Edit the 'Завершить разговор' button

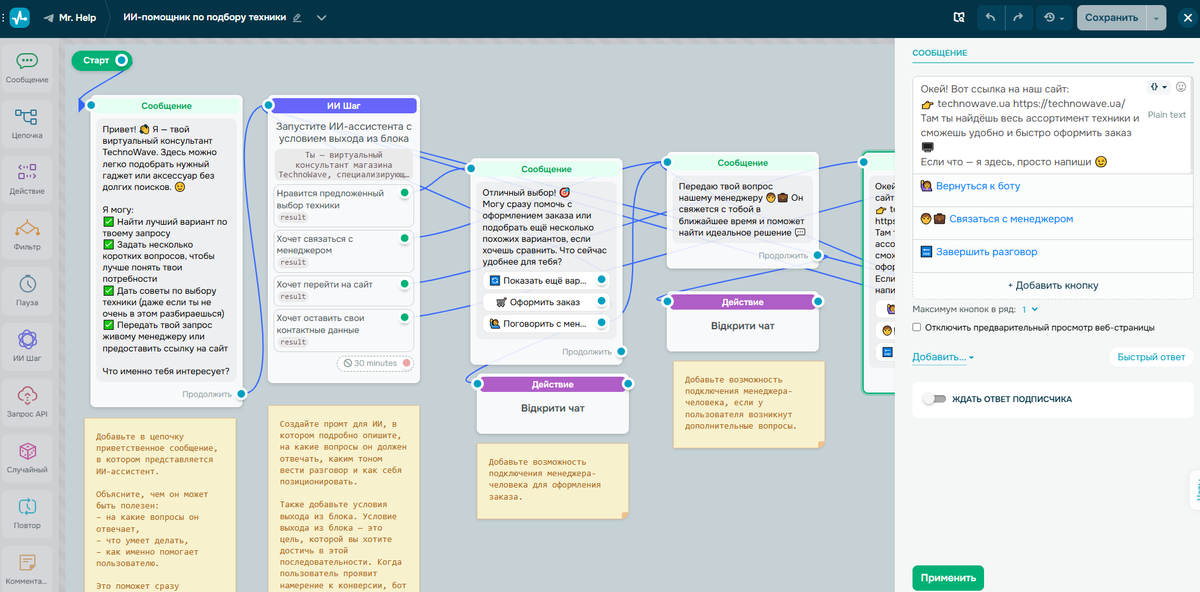point(1053,252)
